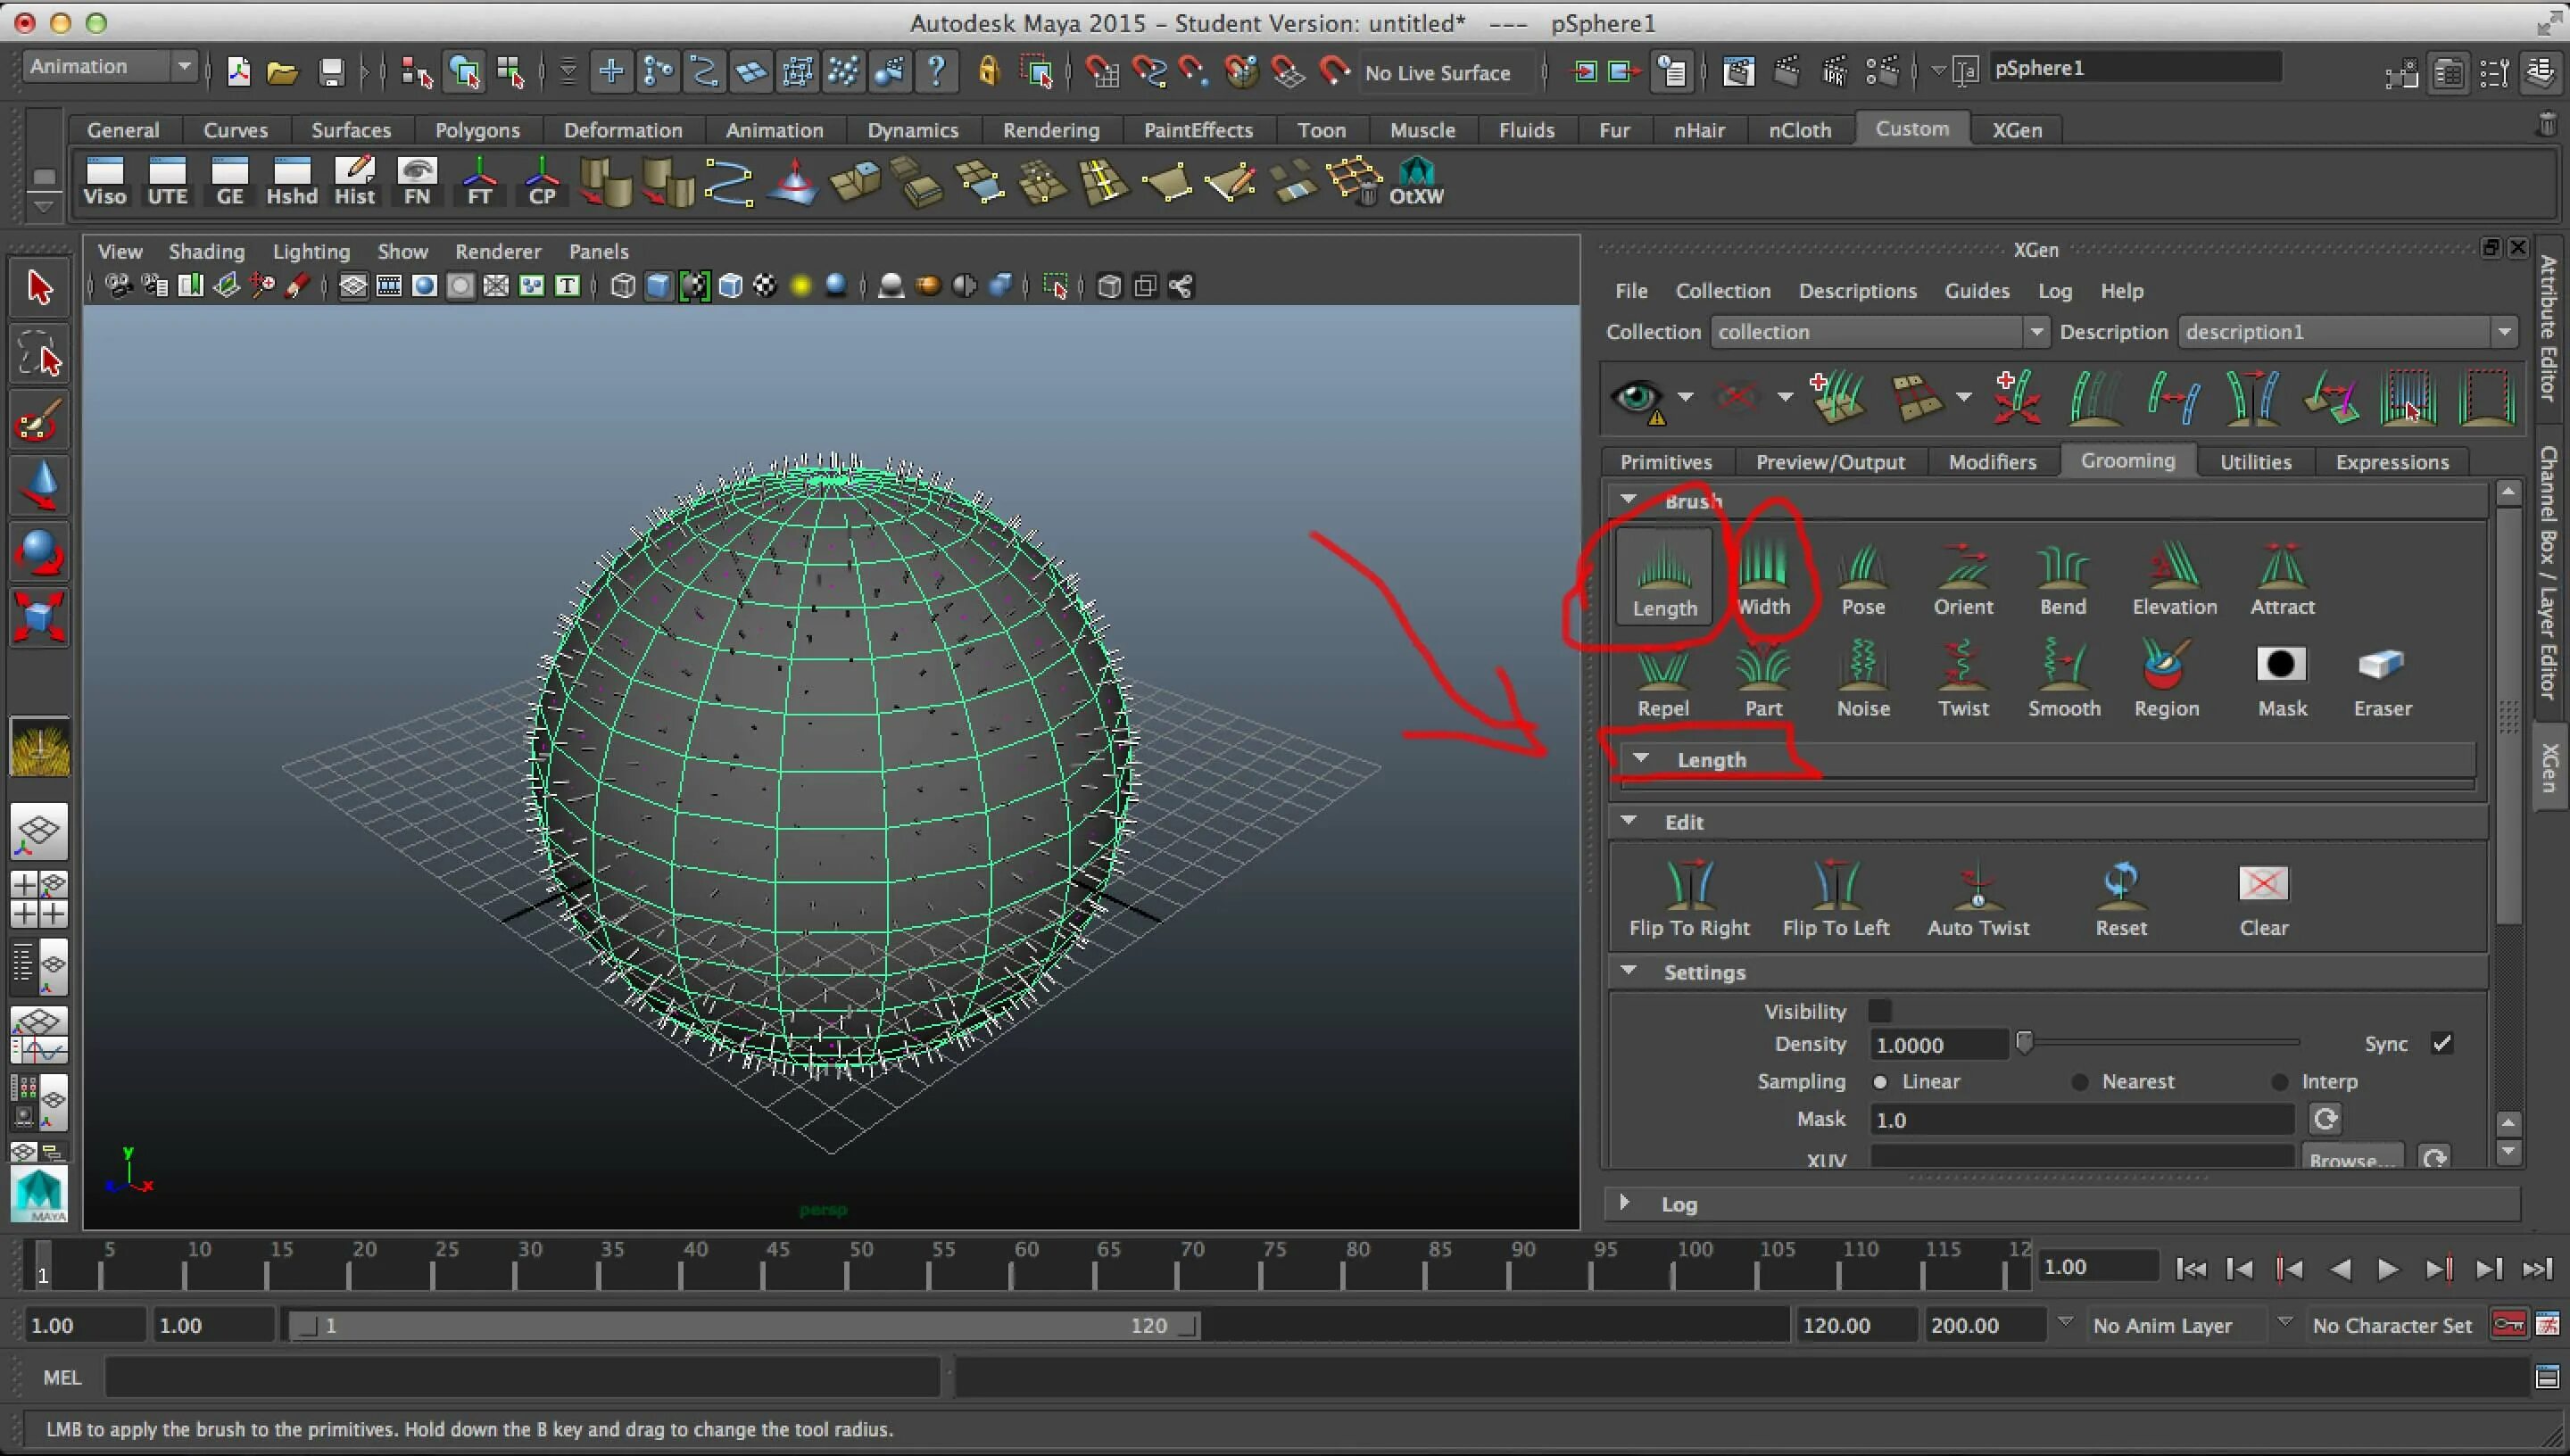Open the Hist shelf button
The height and width of the screenshot is (1456, 2570).
[x=354, y=181]
